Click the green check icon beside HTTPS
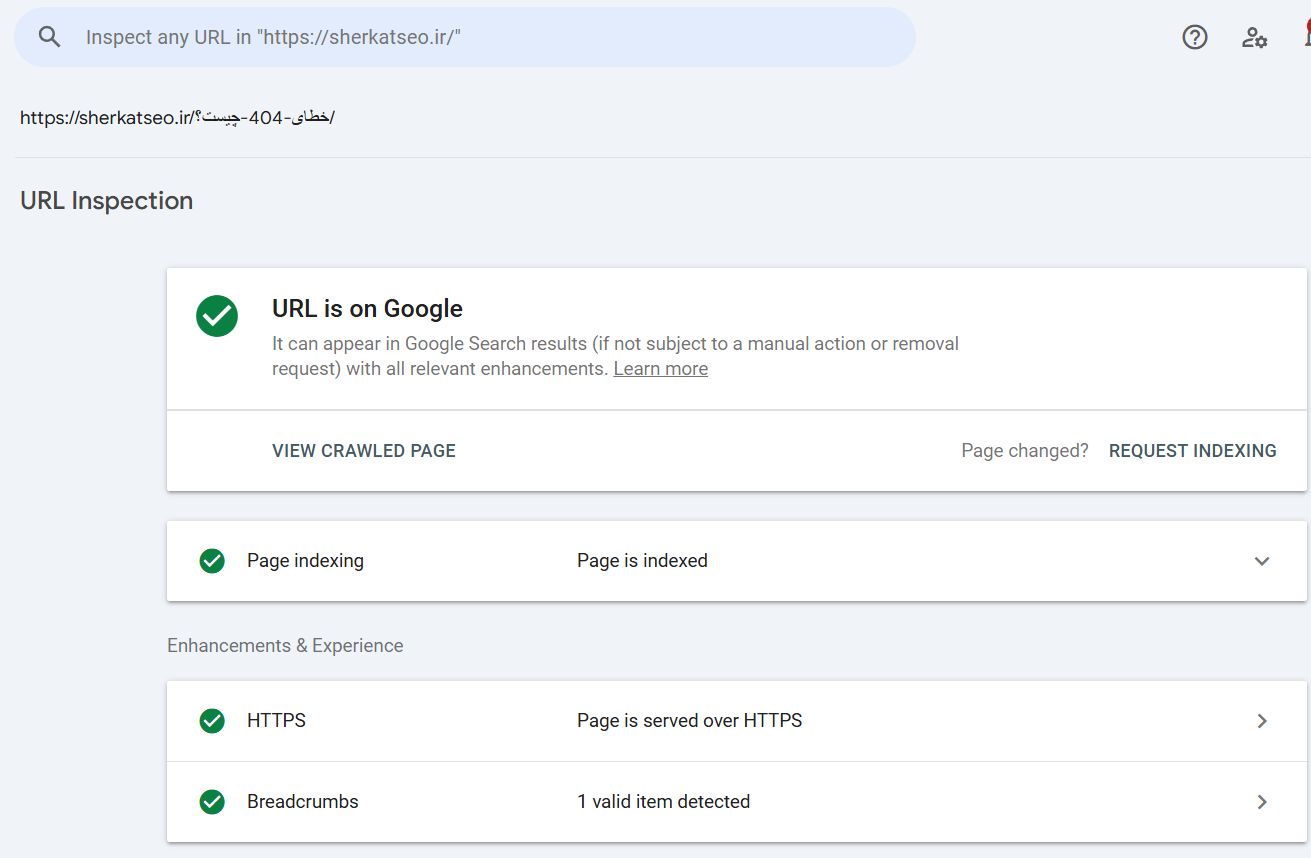The width and height of the screenshot is (1311, 858). coord(212,721)
